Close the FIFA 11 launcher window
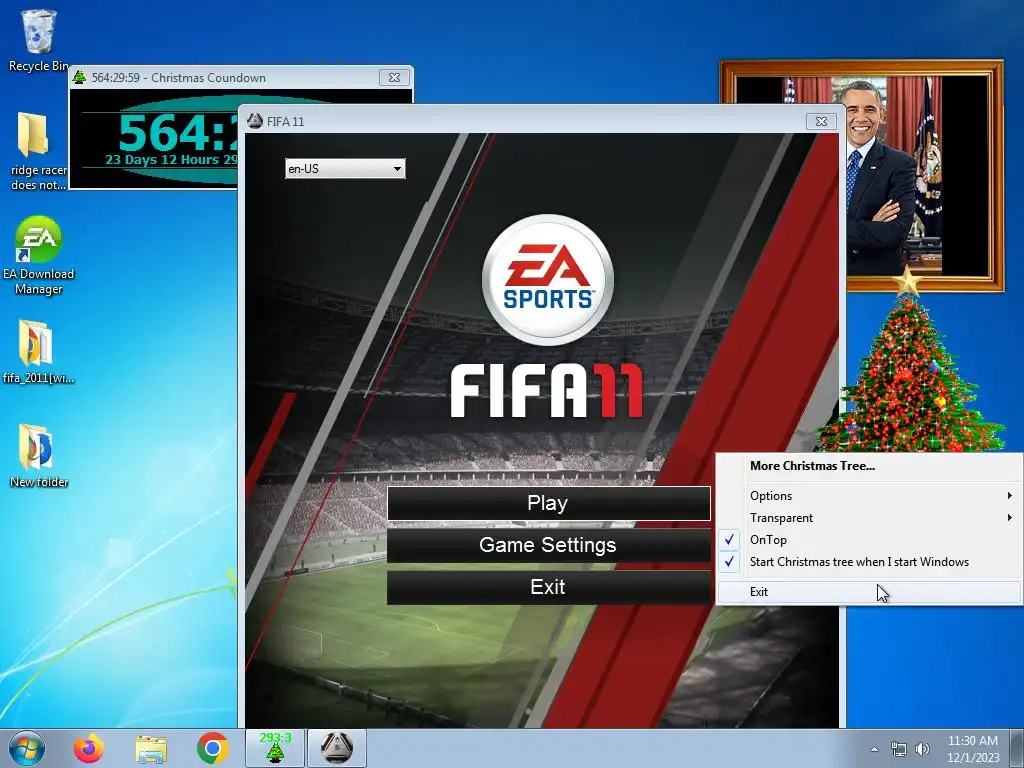Image resolution: width=1024 pixels, height=768 pixels. [x=822, y=121]
